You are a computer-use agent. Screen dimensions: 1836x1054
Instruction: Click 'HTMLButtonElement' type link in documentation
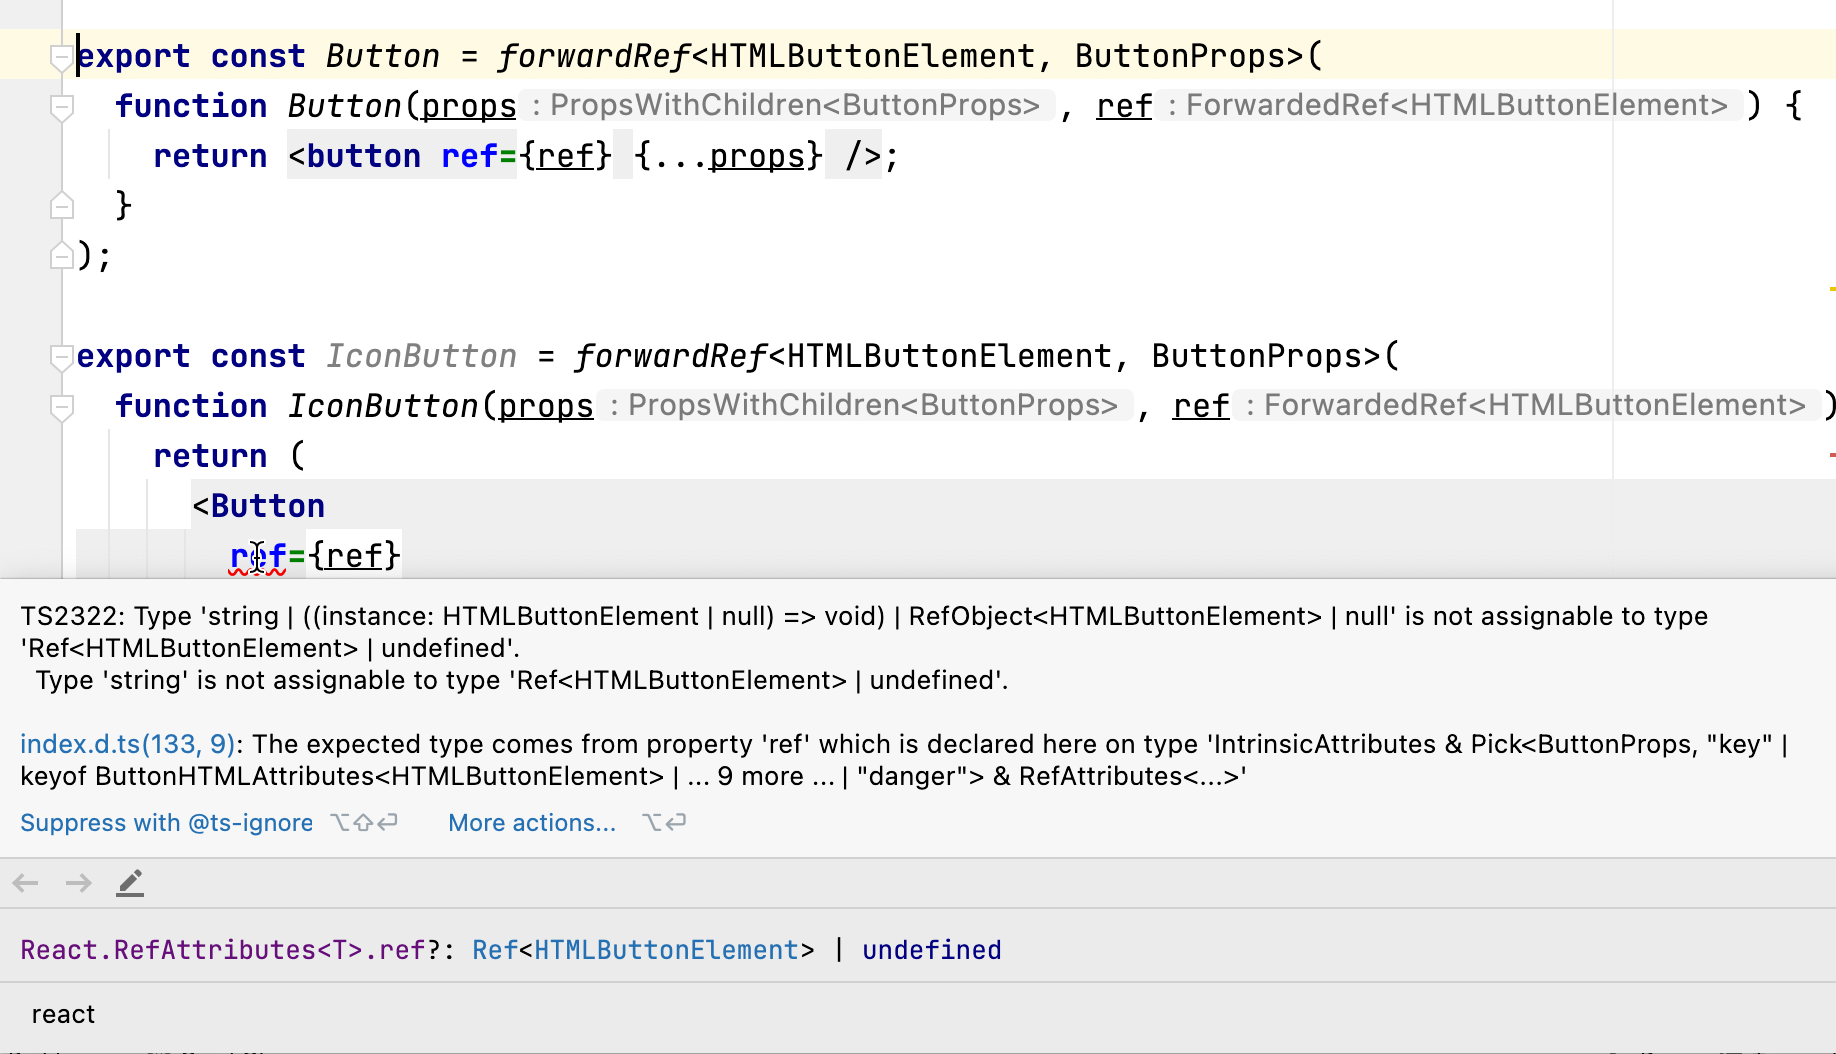point(666,950)
